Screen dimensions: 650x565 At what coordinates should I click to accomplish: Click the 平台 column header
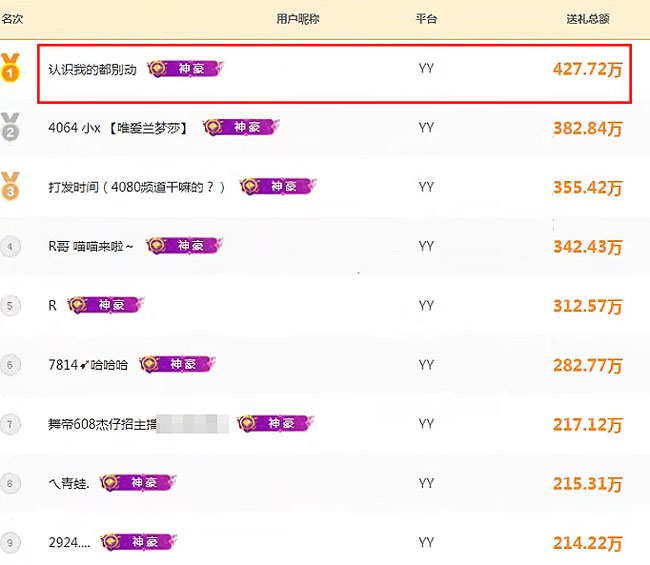coord(426,19)
